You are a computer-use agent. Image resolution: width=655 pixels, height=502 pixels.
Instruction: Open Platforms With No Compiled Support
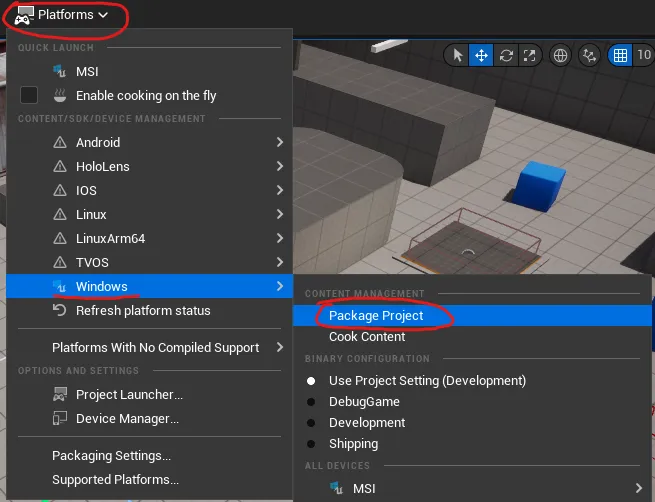click(x=149, y=347)
